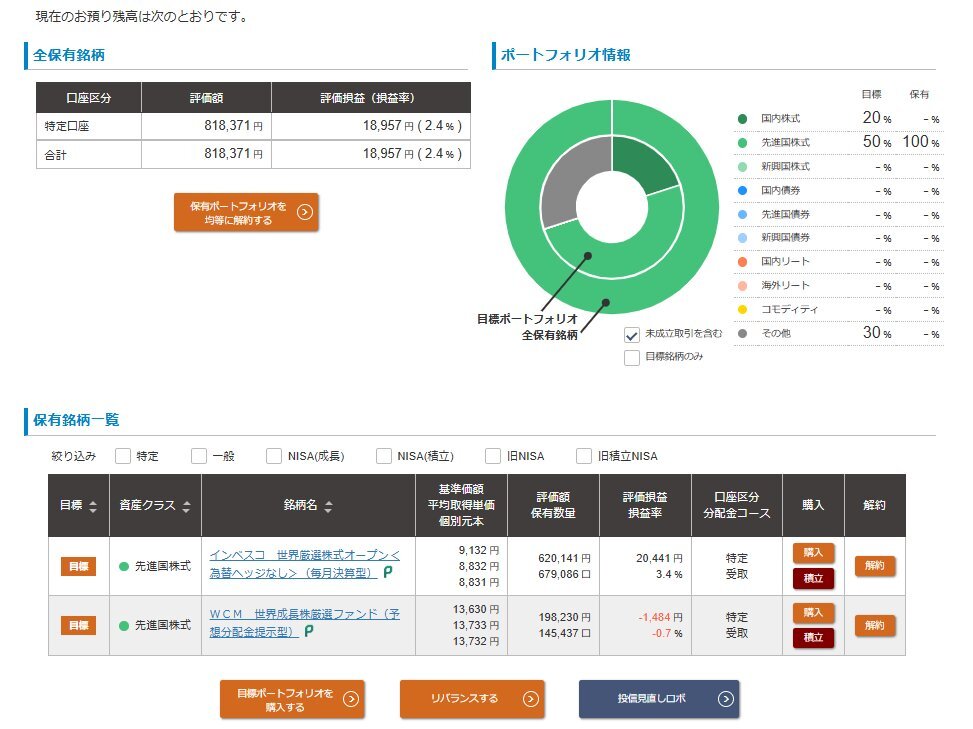The height and width of the screenshot is (729, 973).
Task: Click arrow icon on リバランスする button
Action: tap(523, 699)
